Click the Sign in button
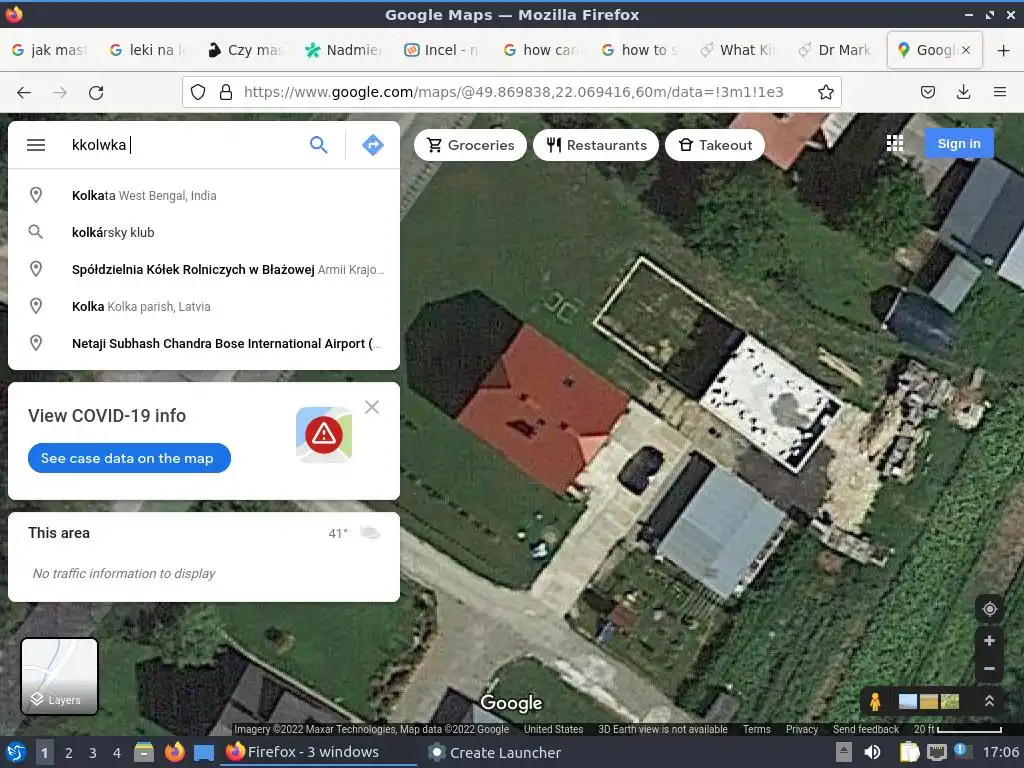Viewport: 1024px width, 768px height. coord(959,144)
